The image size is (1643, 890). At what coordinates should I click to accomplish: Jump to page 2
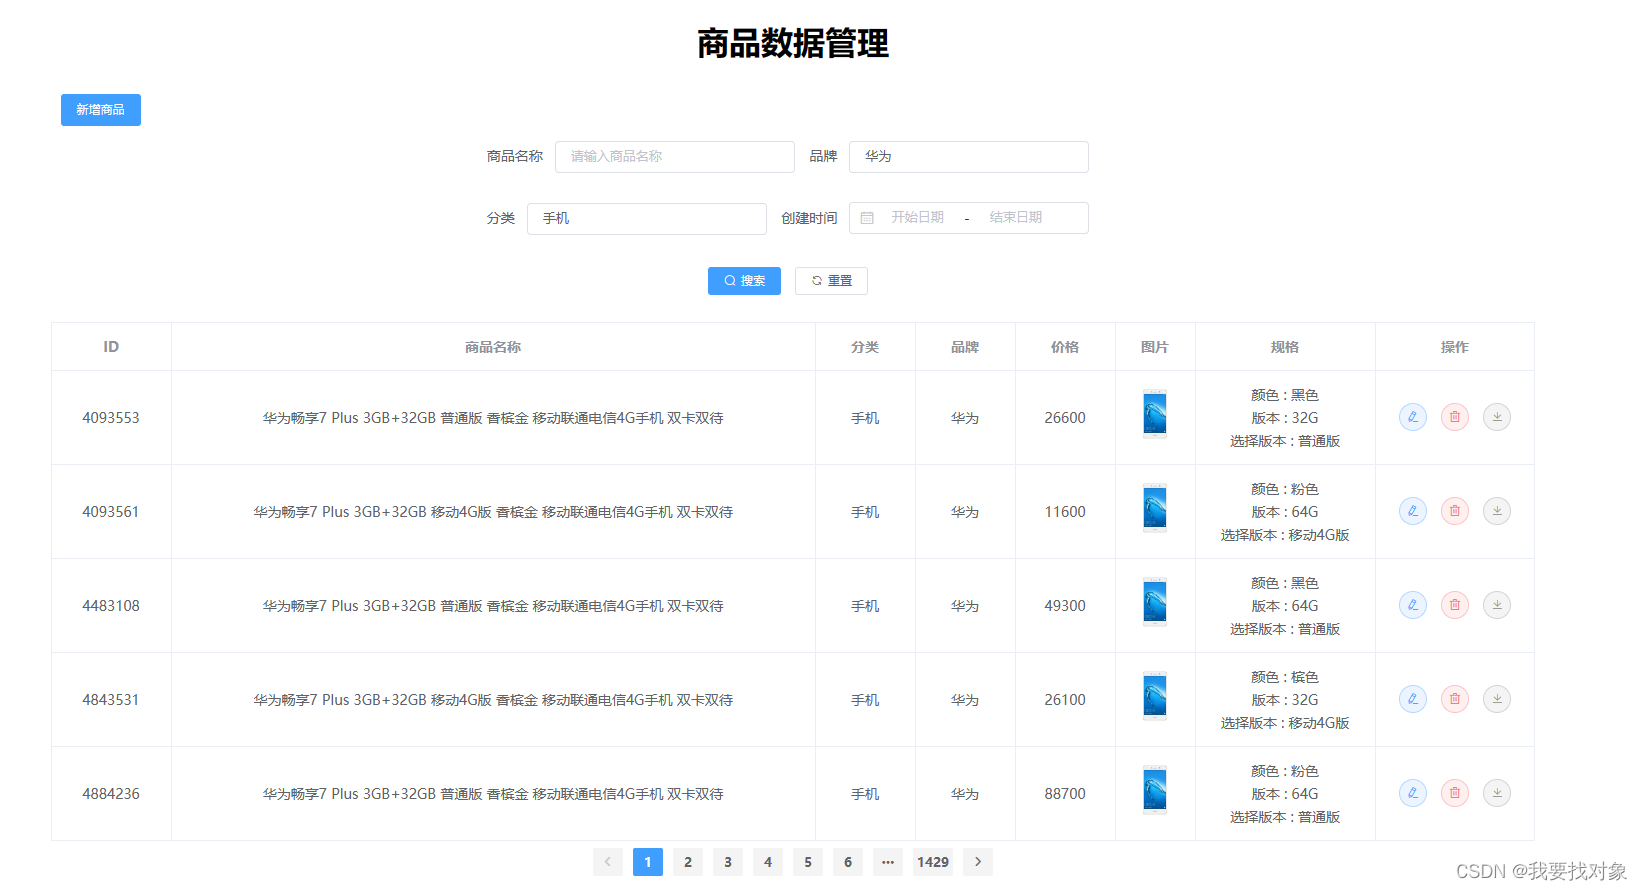(x=688, y=862)
